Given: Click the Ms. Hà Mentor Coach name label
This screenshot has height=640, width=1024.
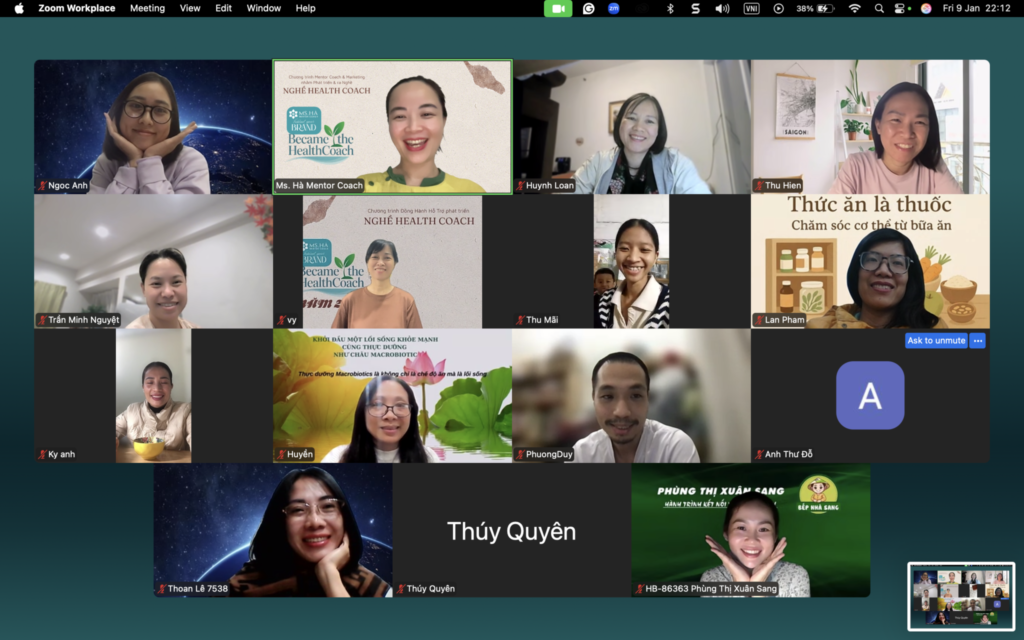Looking at the screenshot, I should [319, 185].
